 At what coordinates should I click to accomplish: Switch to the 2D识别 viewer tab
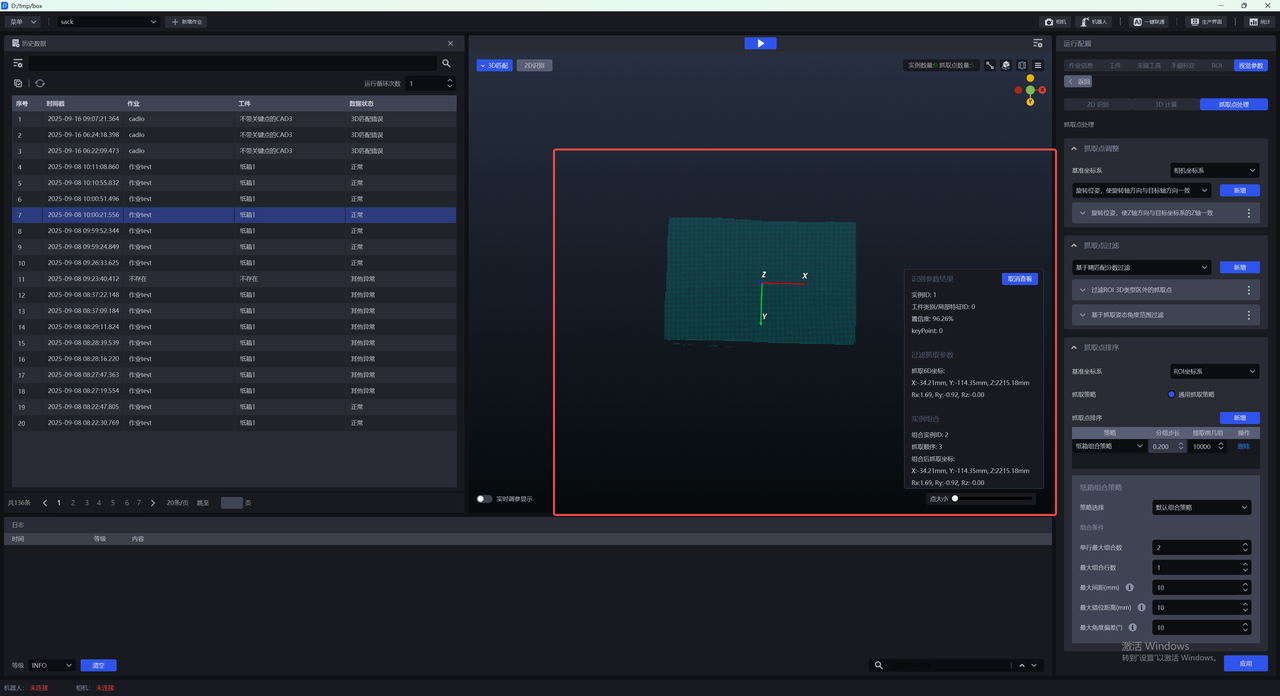tap(535, 66)
